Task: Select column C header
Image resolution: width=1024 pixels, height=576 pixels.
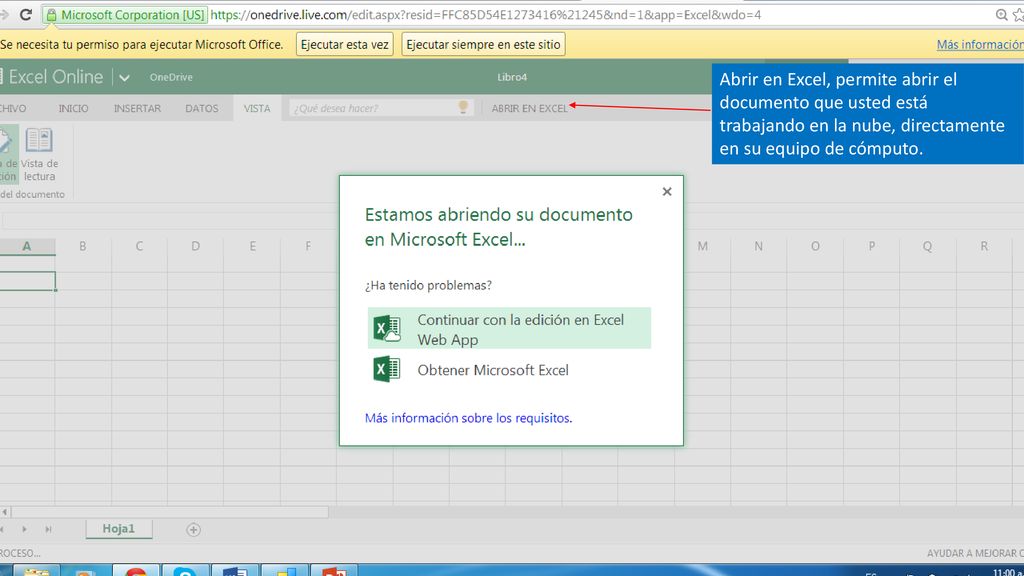Action: (x=139, y=246)
